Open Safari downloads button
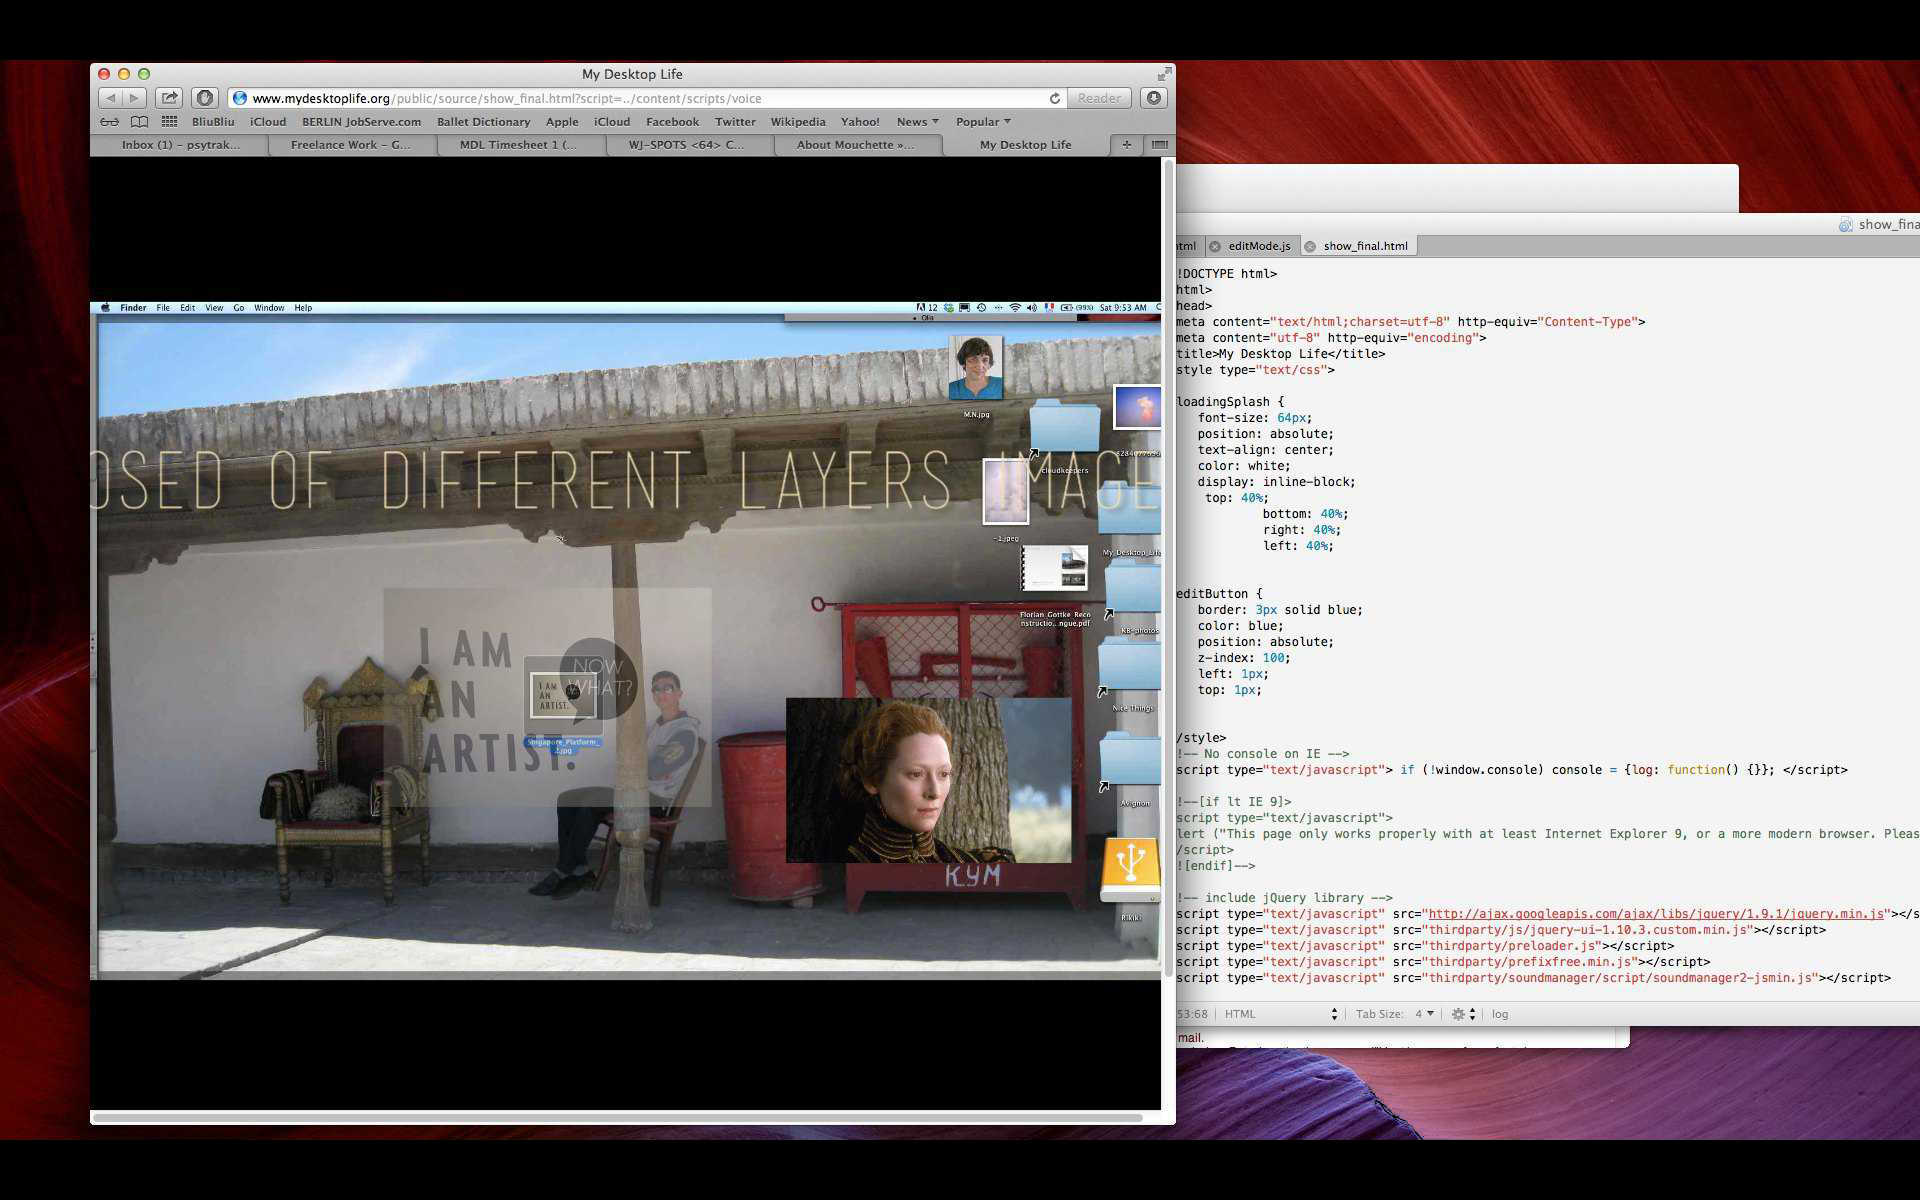This screenshot has height=1200, width=1920. (1154, 98)
